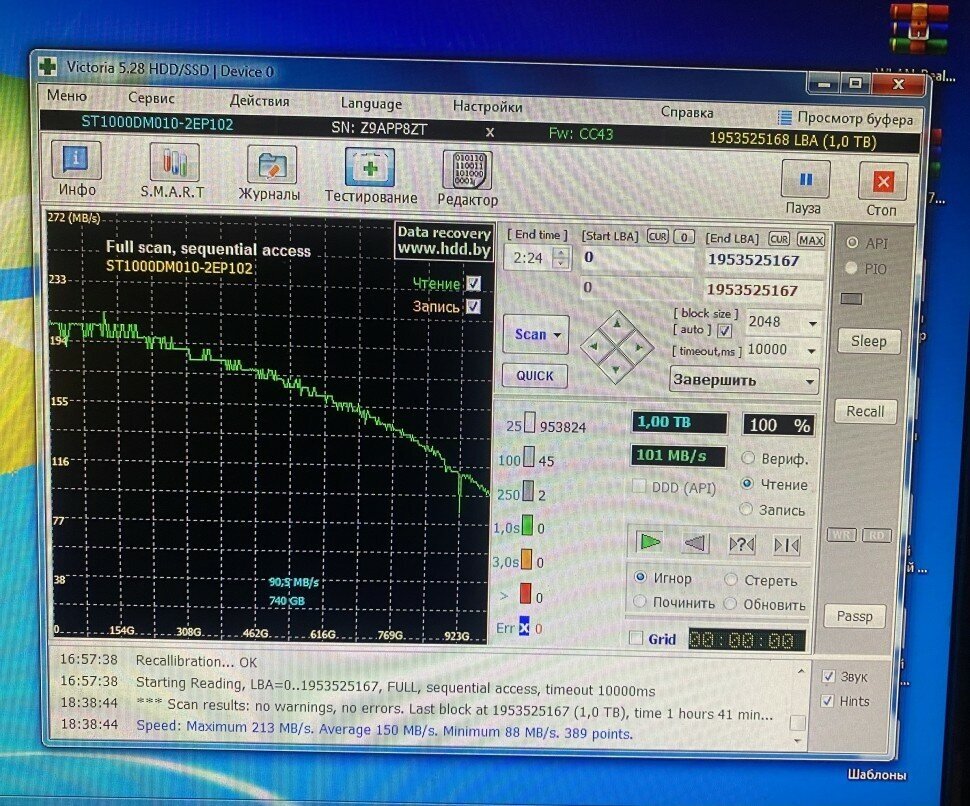Viewport: 970px width, 806px height.
Task: Click the reverse scan arrow button
Action: point(695,544)
